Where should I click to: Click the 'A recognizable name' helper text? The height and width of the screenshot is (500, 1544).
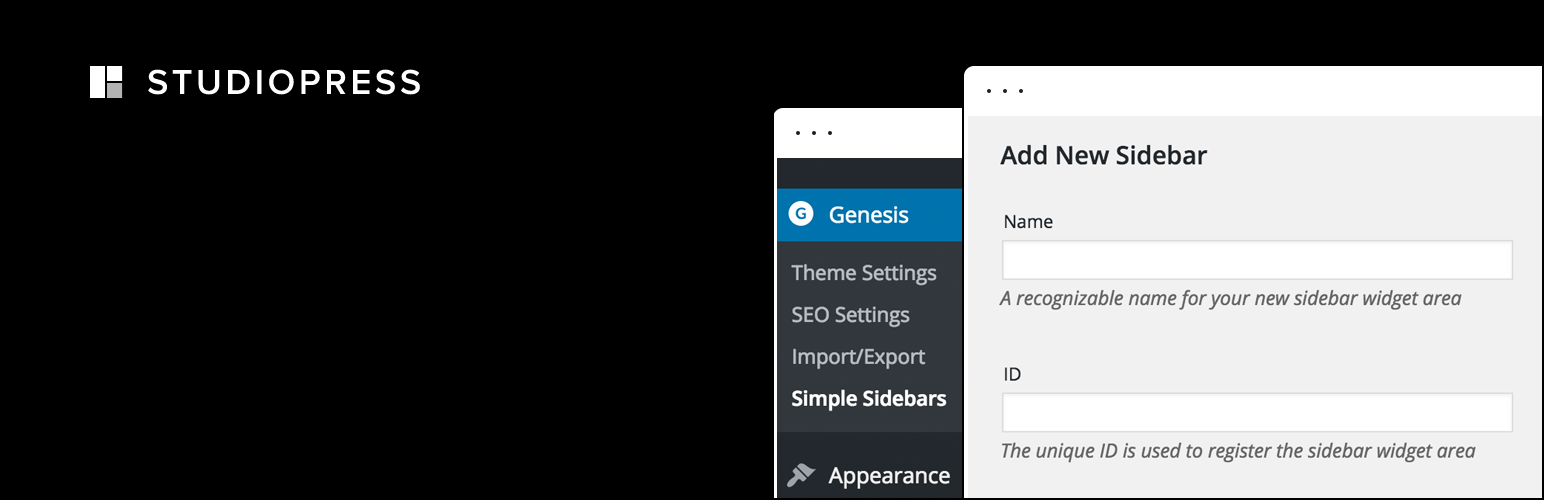click(x=1230, y=298)
